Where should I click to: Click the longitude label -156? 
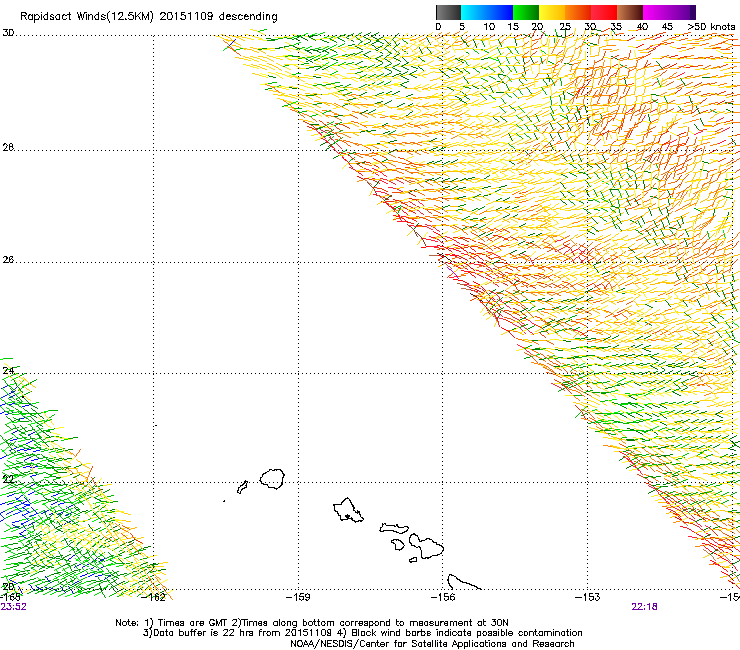point(443,597)
